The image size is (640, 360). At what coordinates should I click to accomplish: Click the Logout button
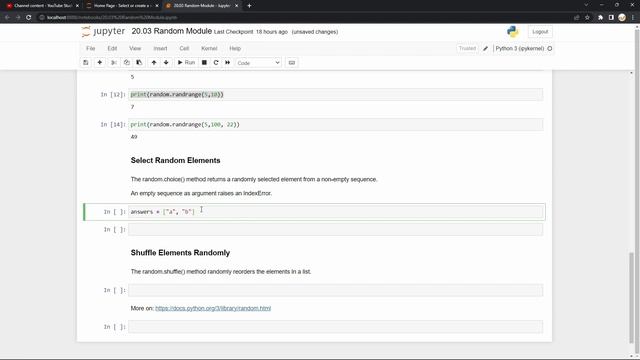[540, 32]
